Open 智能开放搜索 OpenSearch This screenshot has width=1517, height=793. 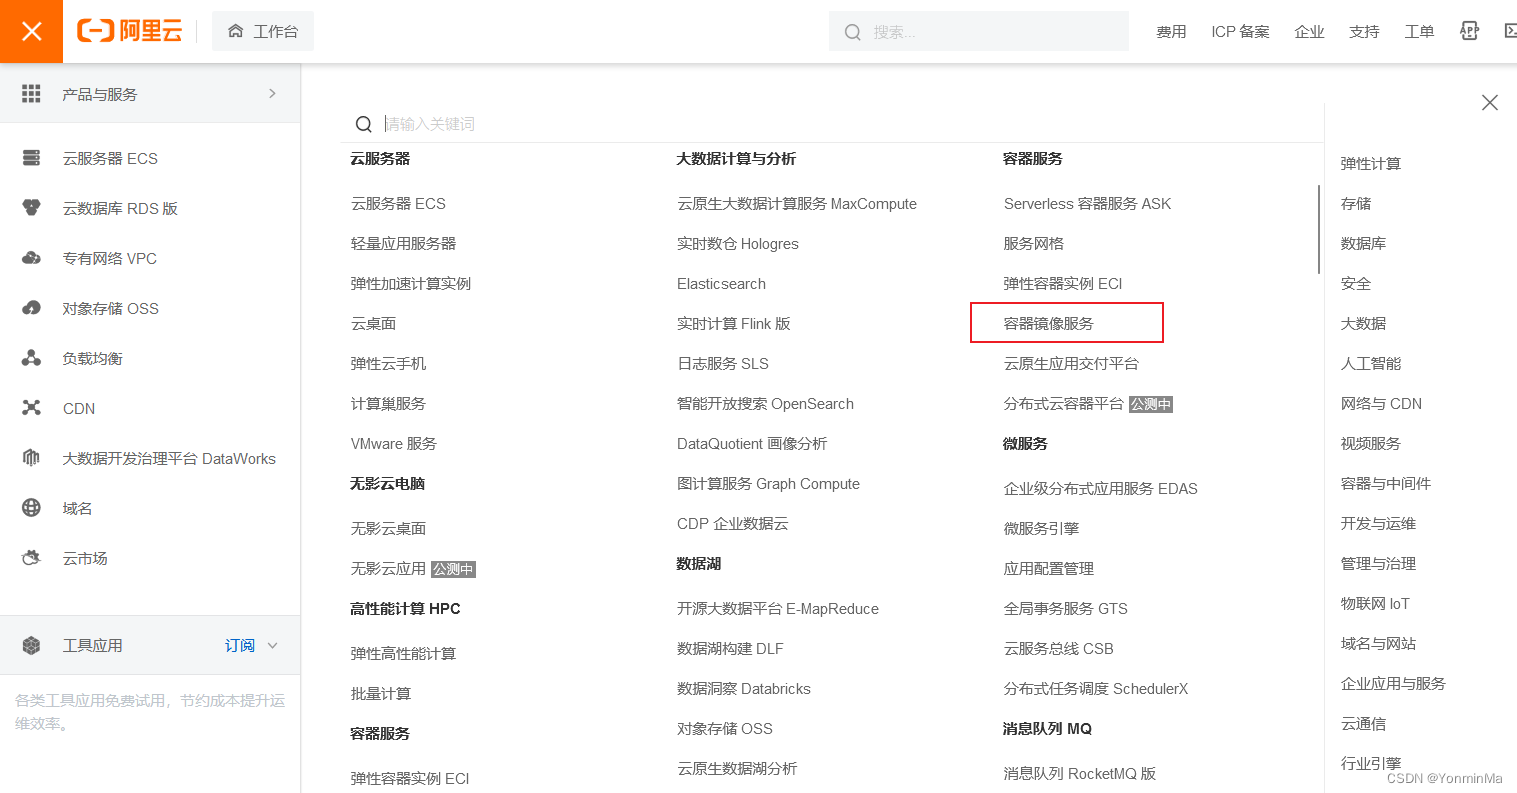(x=765, y=403)
